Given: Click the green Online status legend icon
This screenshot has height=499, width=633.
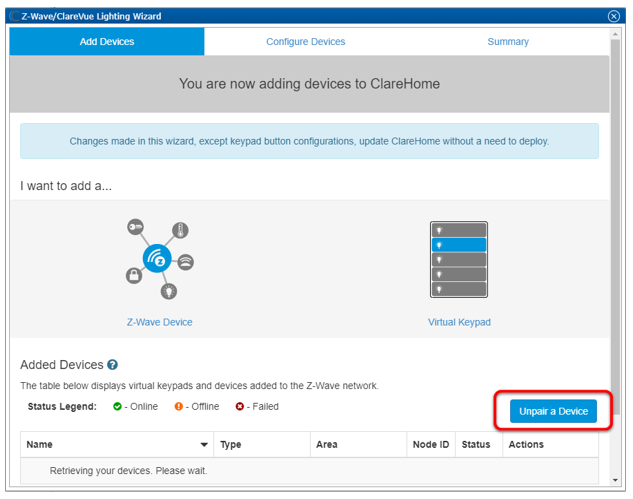Looking at the screenshot, I should pos(117,407).
